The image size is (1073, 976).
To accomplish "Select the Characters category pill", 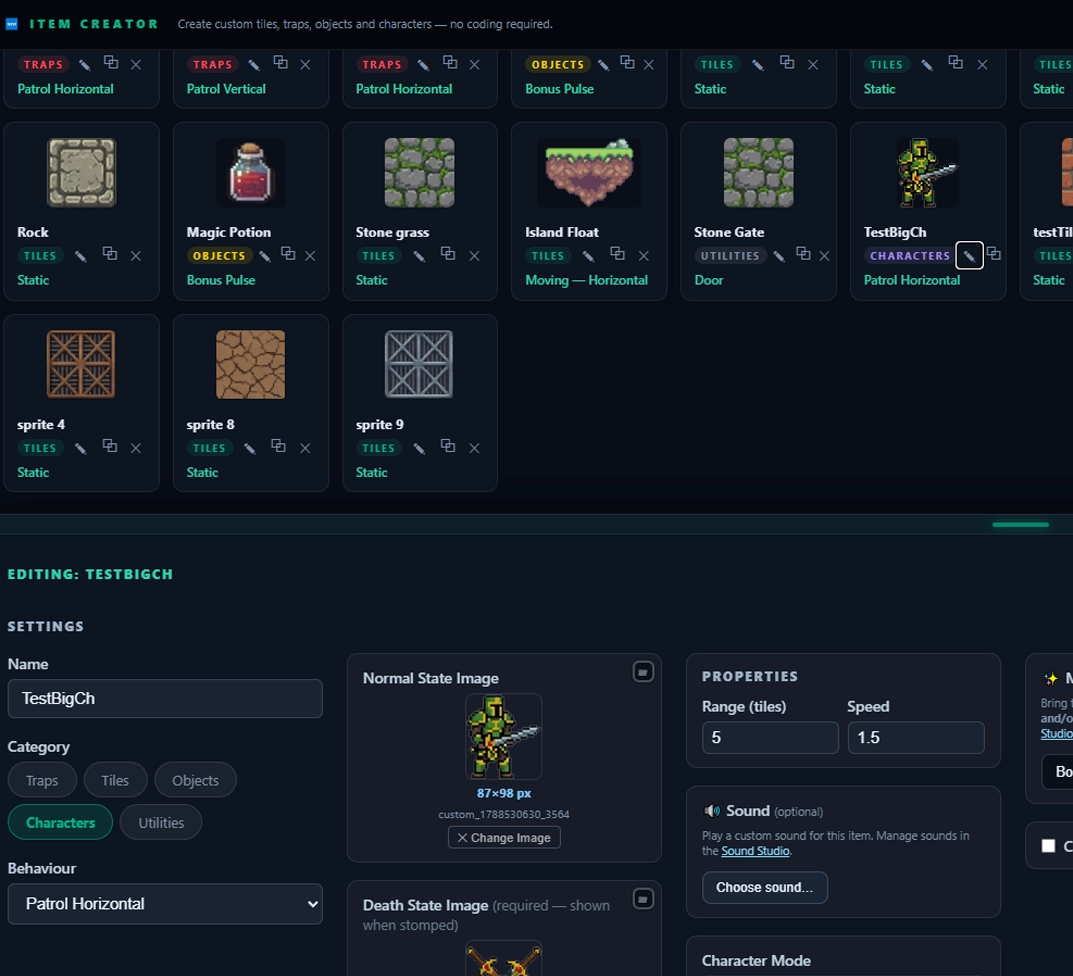I will pos(60,823).
